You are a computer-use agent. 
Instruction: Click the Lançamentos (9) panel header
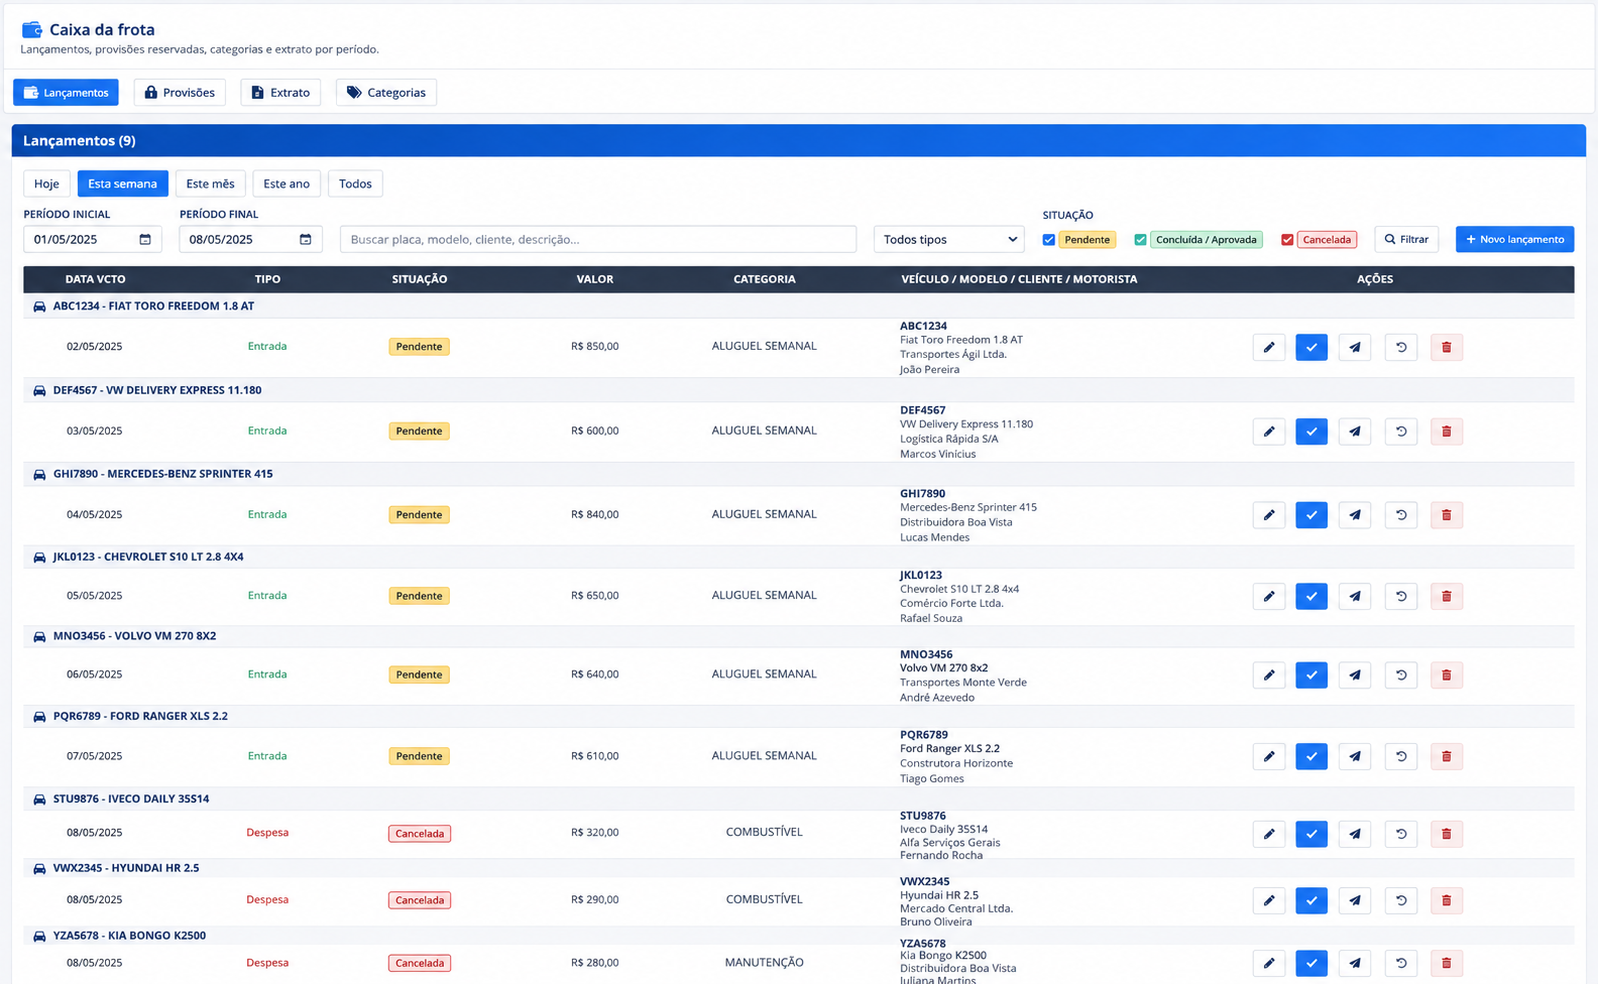point(798,141)
